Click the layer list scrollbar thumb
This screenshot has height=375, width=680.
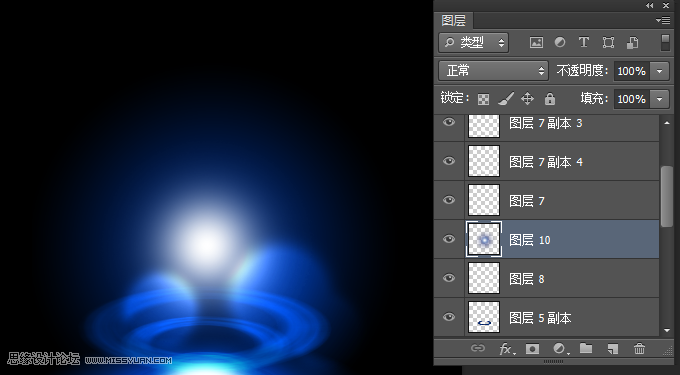point(667,196)
